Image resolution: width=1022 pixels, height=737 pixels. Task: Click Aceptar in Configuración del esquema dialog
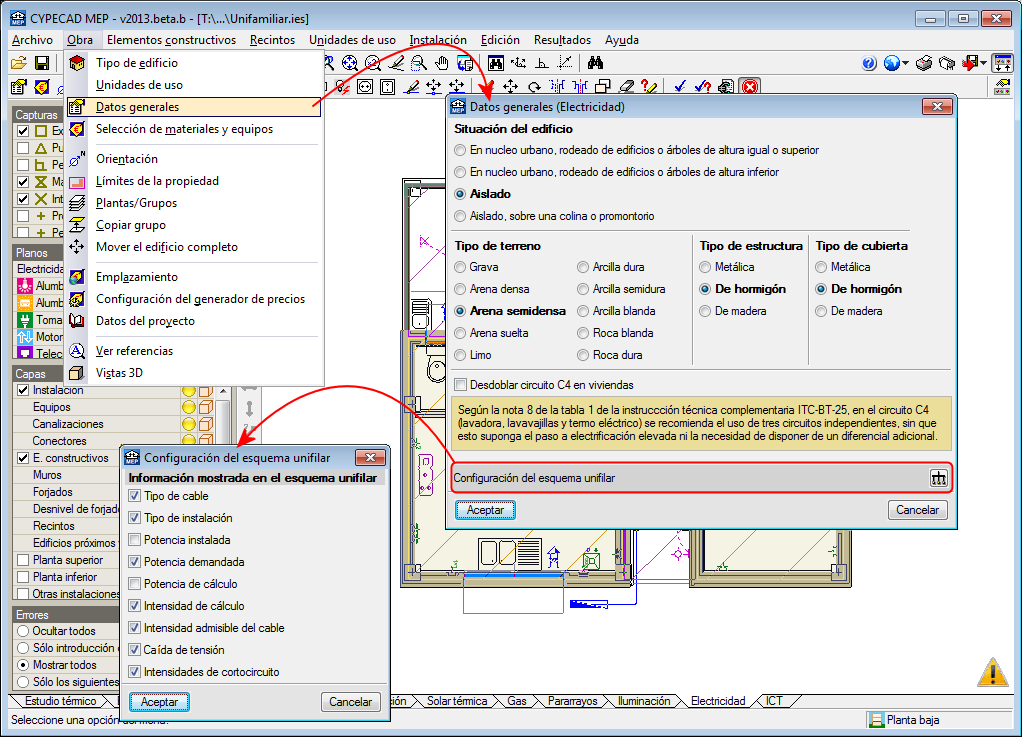tap(159, 702)
